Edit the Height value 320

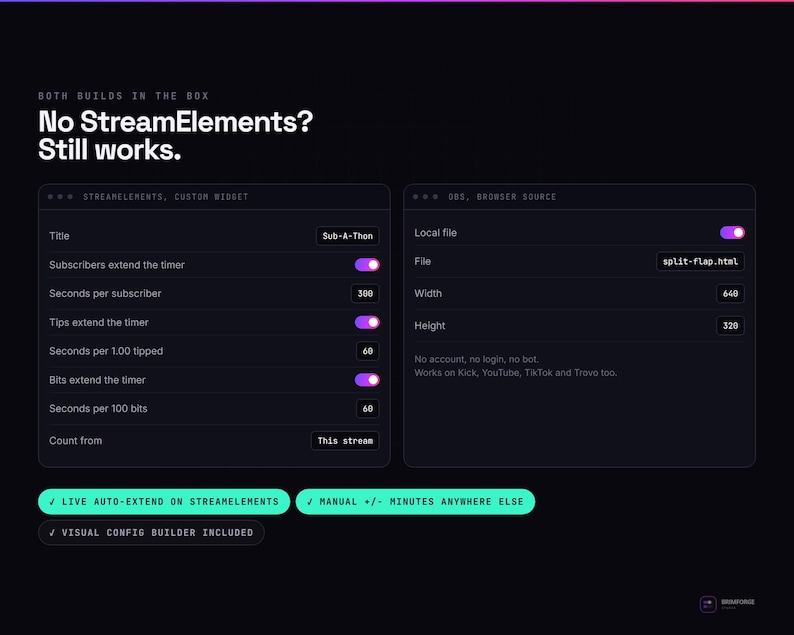tap(730, 326)
